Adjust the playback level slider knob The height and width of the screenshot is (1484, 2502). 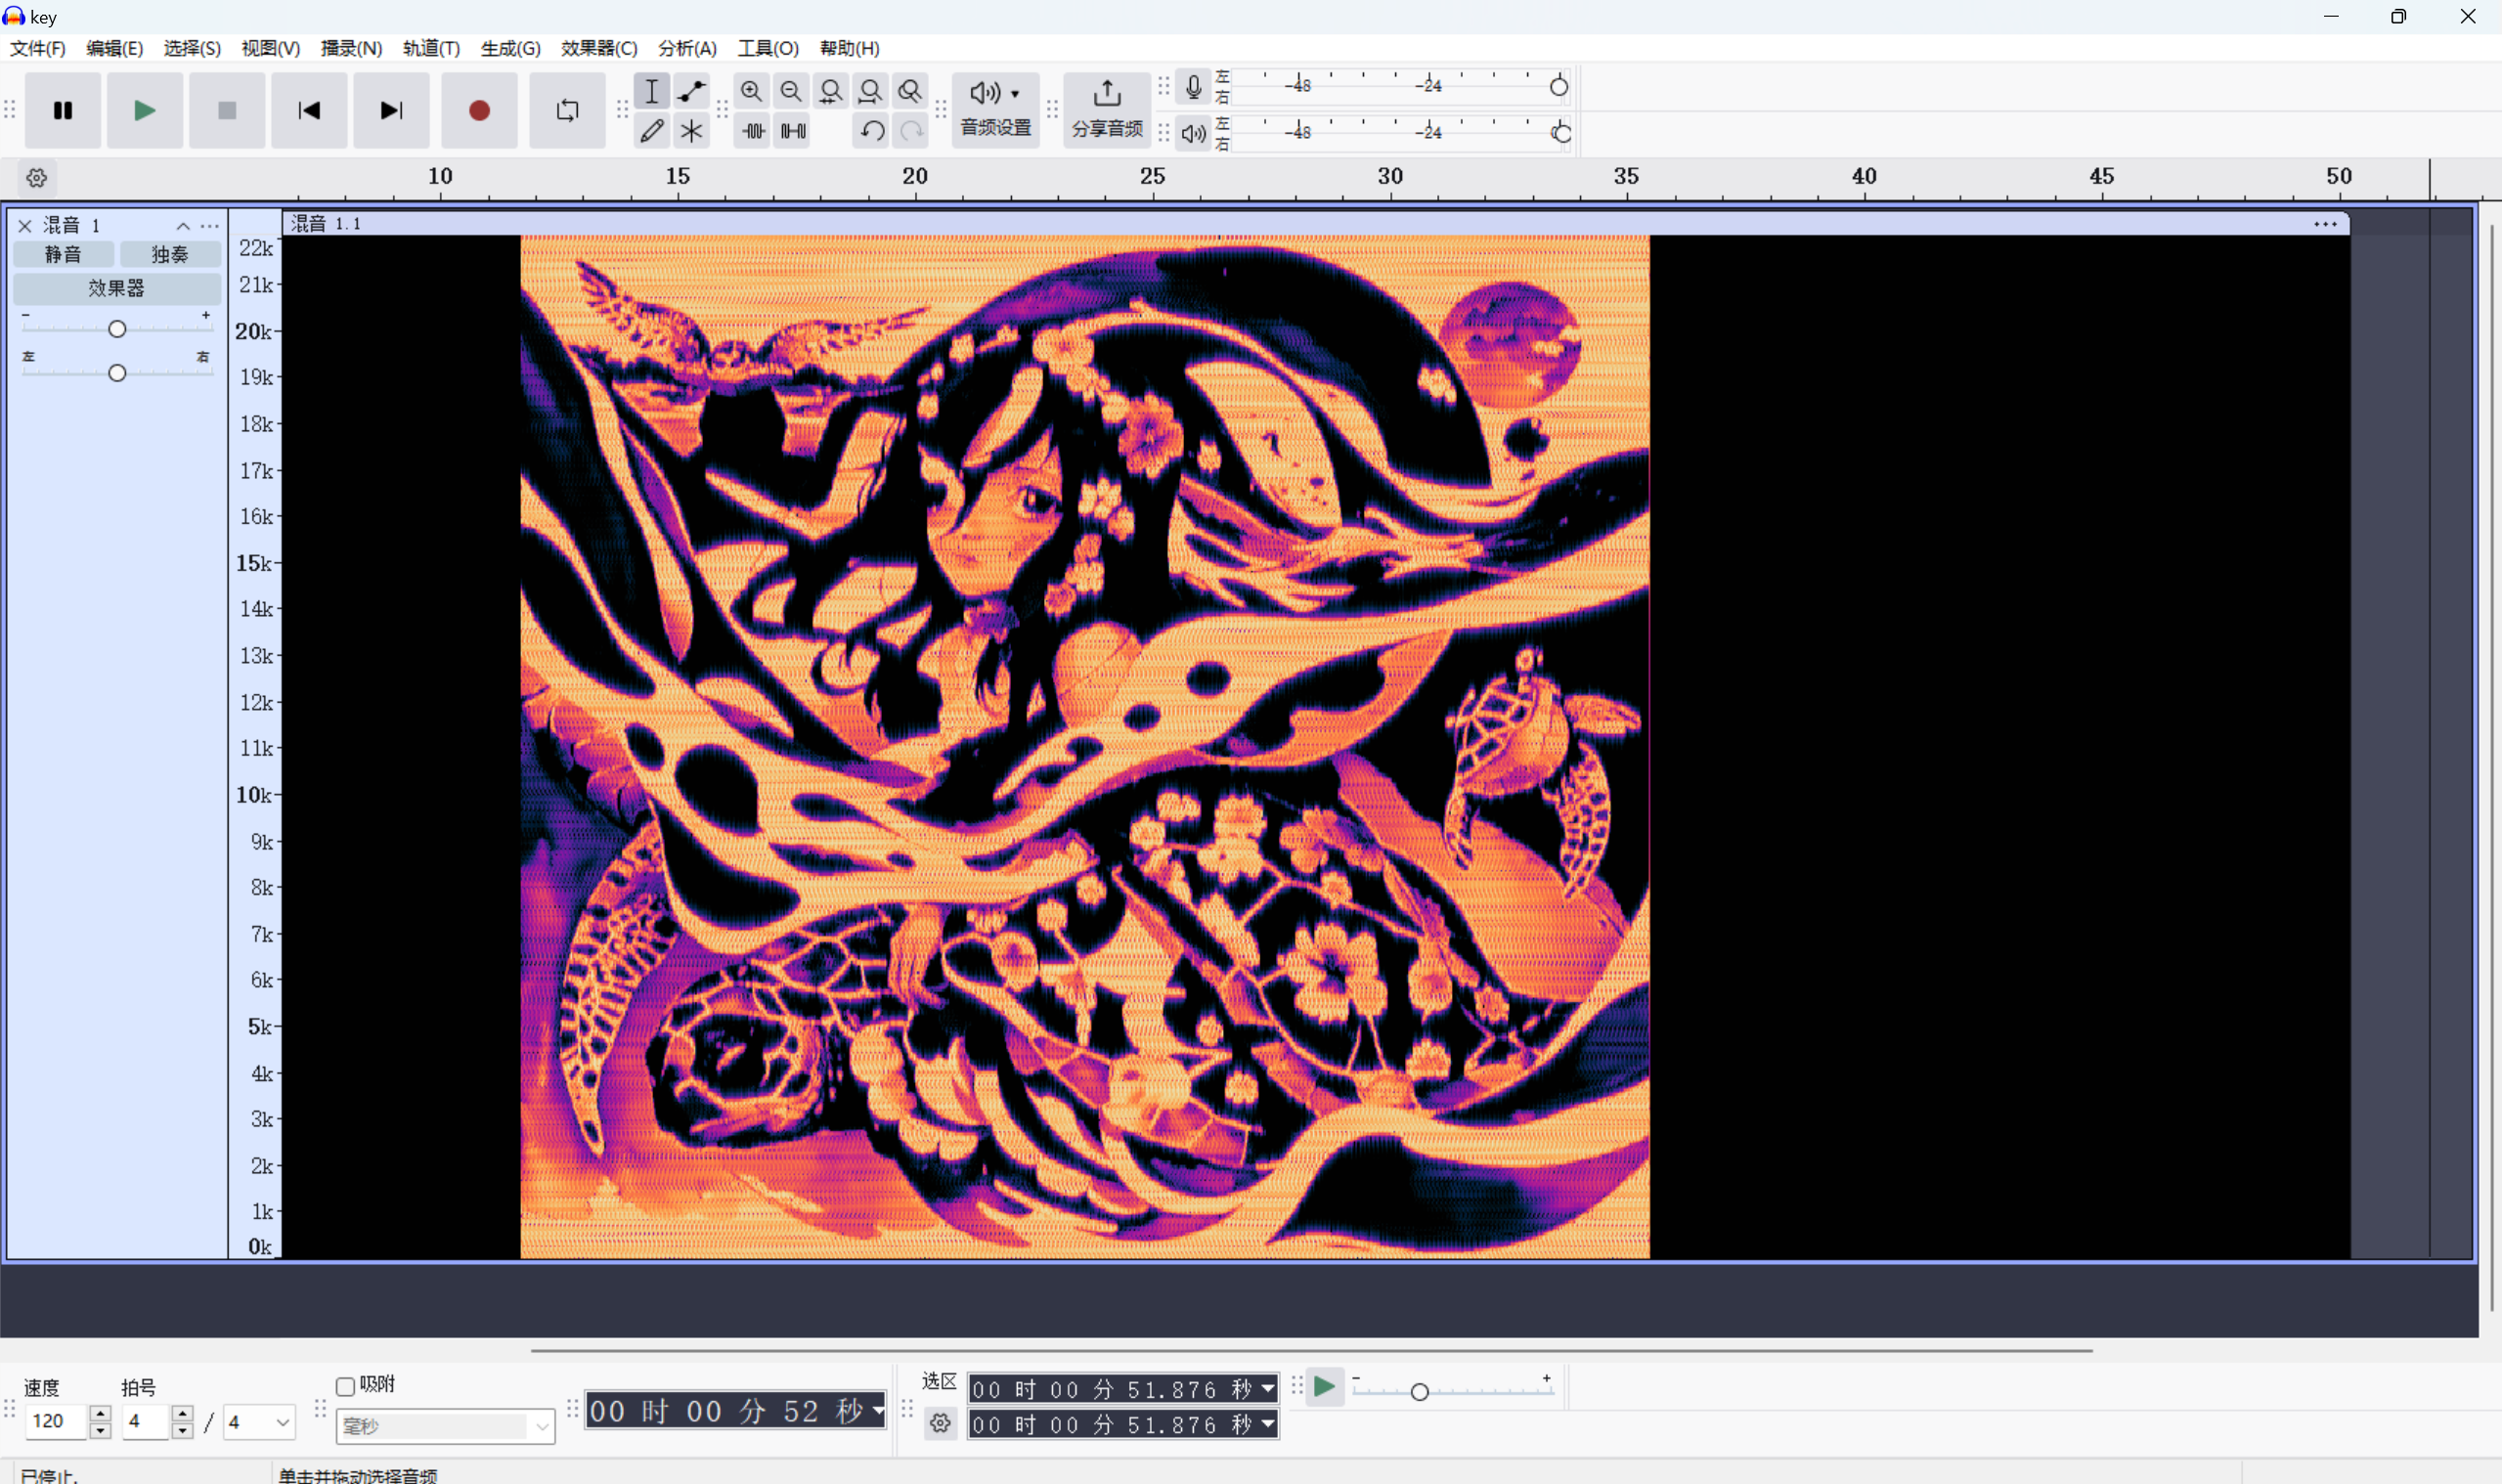pyautogui.click(x=1561, y=133)
